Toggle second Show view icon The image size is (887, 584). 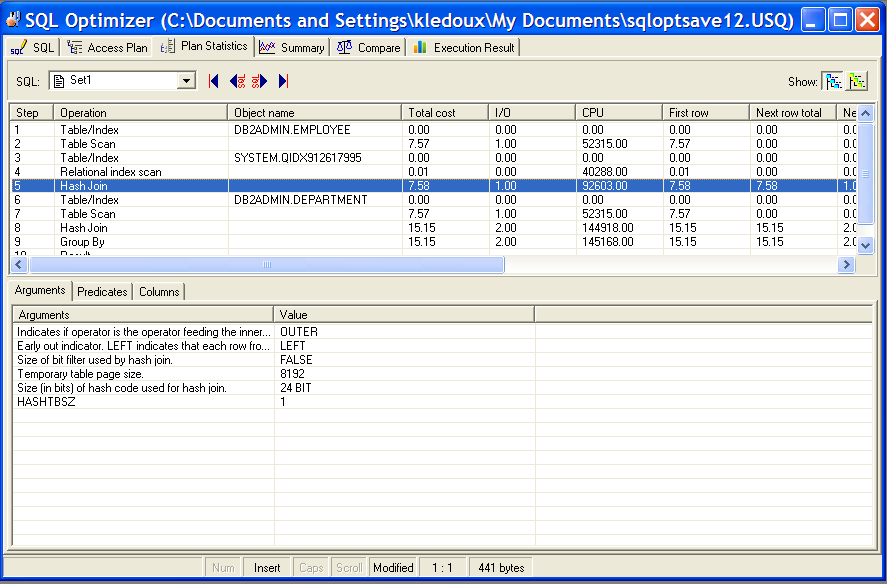pos(858,81)
